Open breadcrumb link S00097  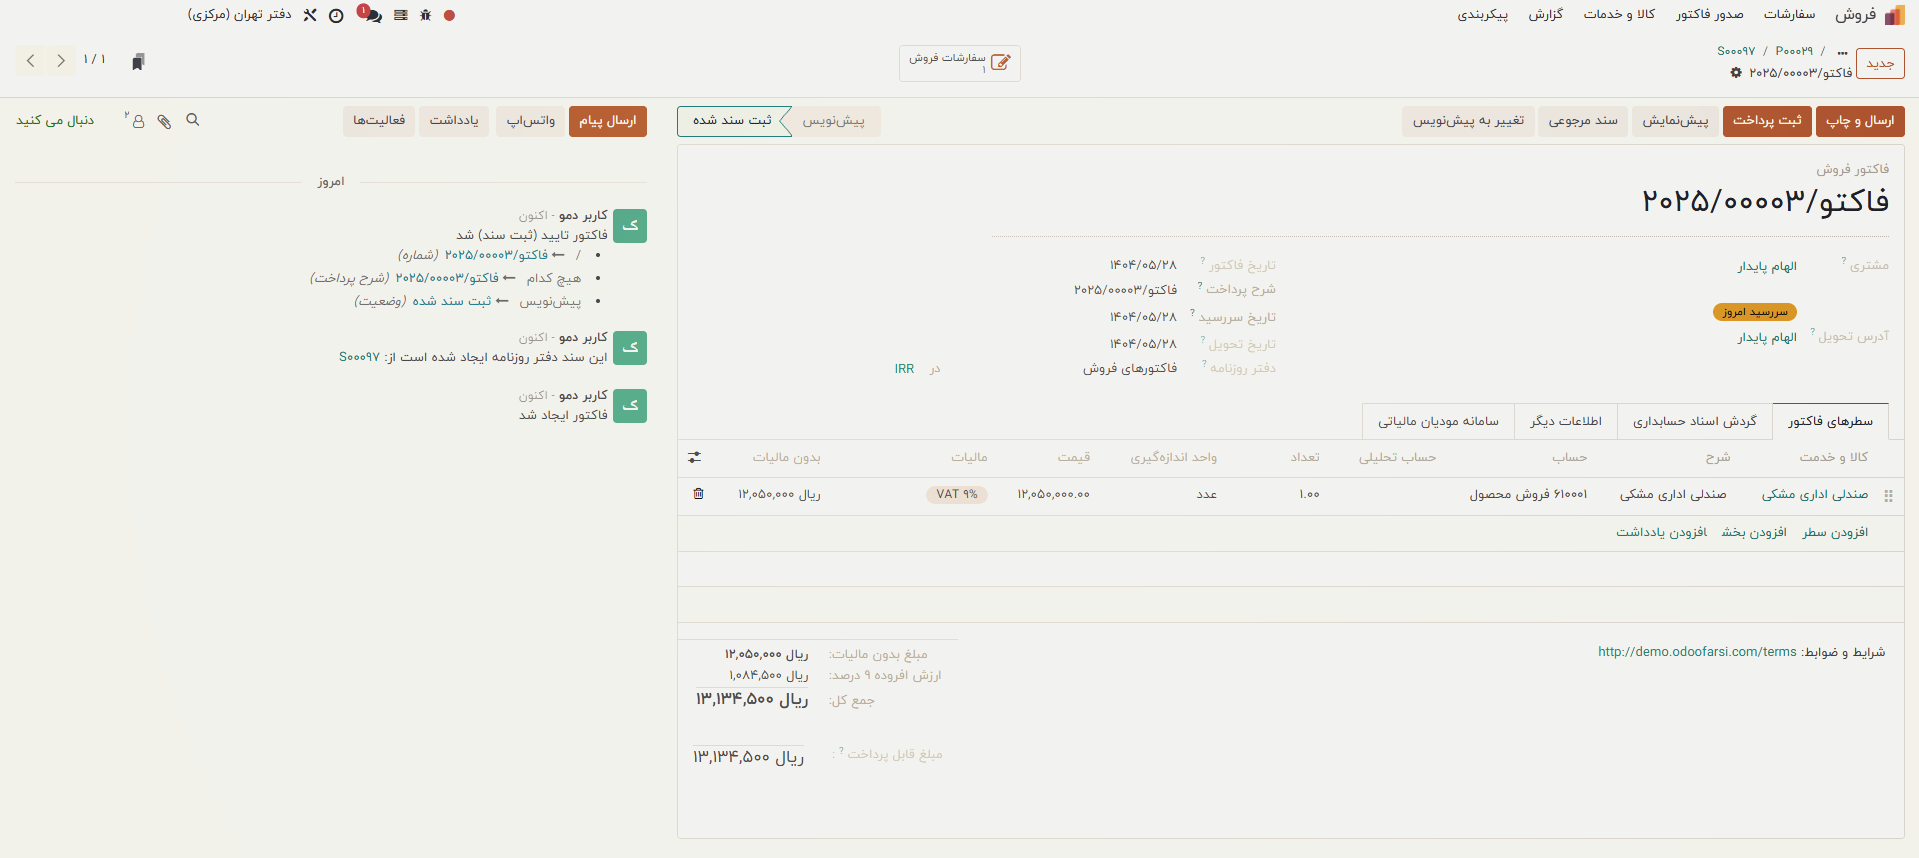(x=1736, y=51)
